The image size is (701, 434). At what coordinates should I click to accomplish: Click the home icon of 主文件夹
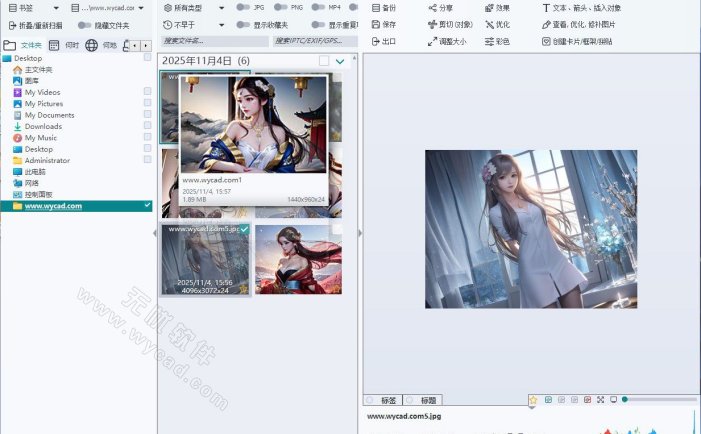pos(17,70)
